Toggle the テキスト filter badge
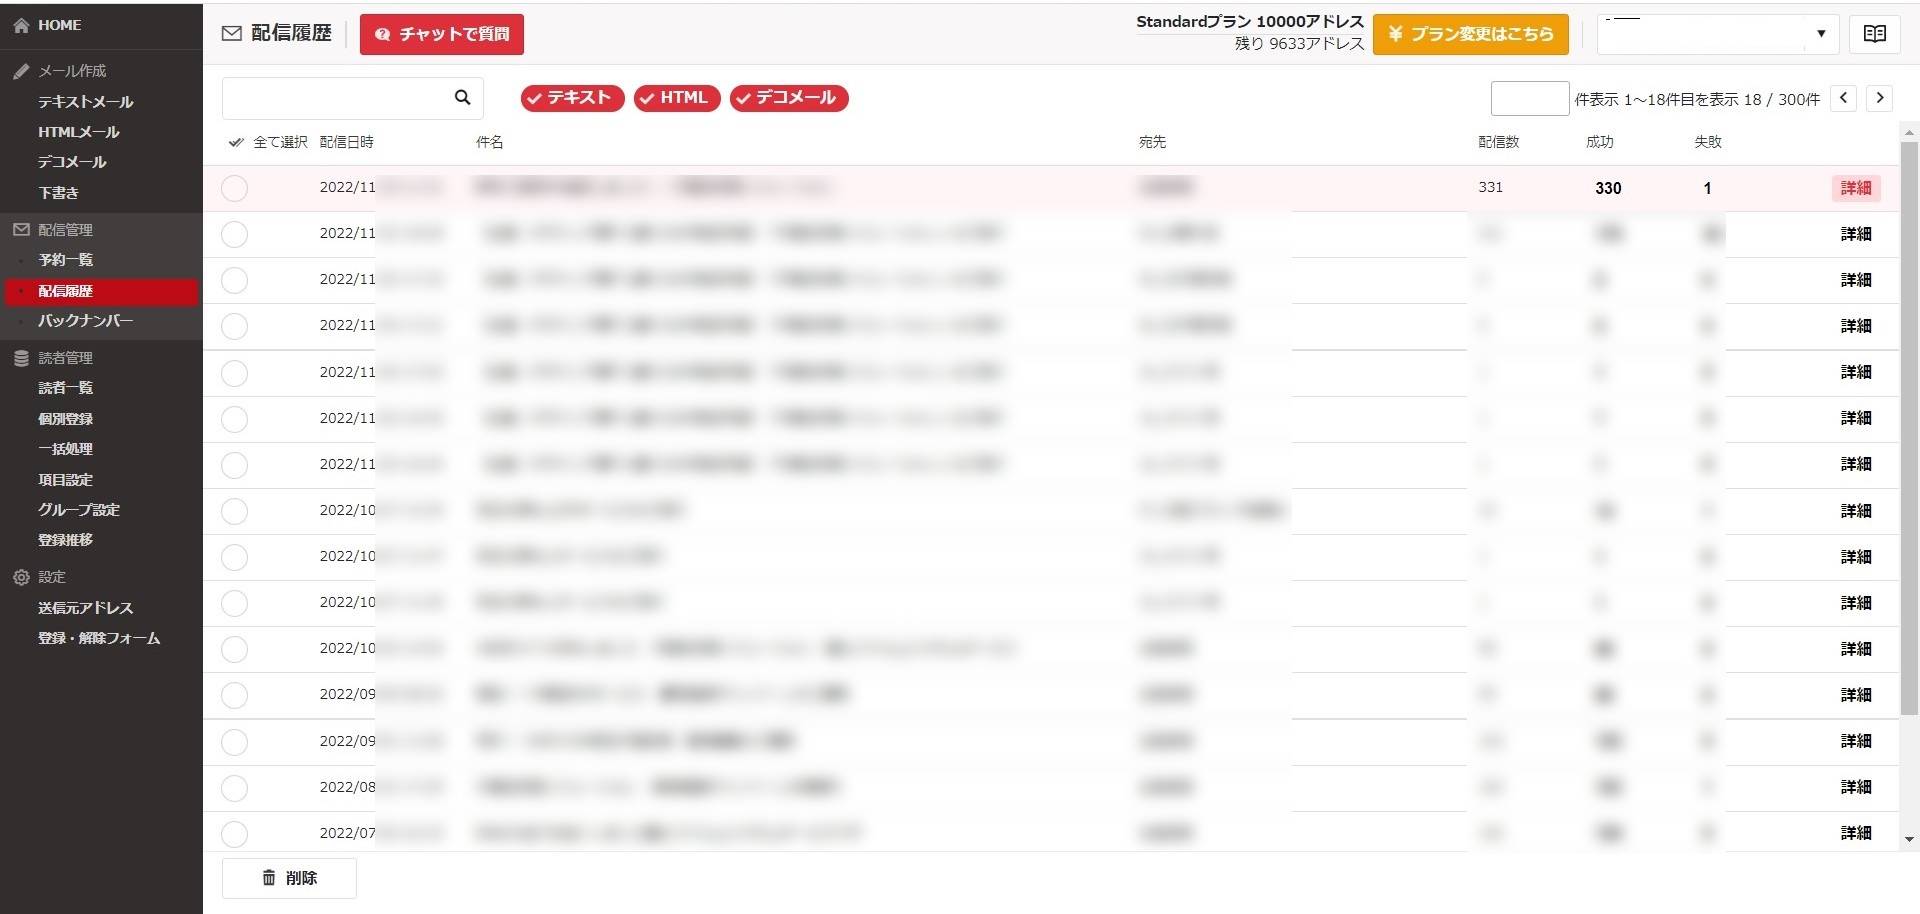Viewport: 1920px width, 914px height. (x=571, y=97)
